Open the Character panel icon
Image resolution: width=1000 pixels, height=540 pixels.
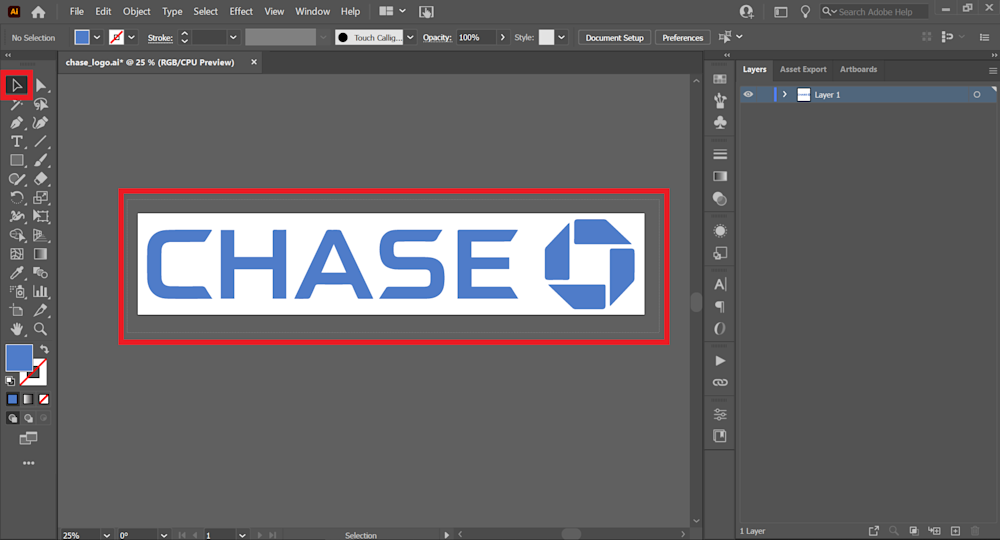[x=720, y=284]
